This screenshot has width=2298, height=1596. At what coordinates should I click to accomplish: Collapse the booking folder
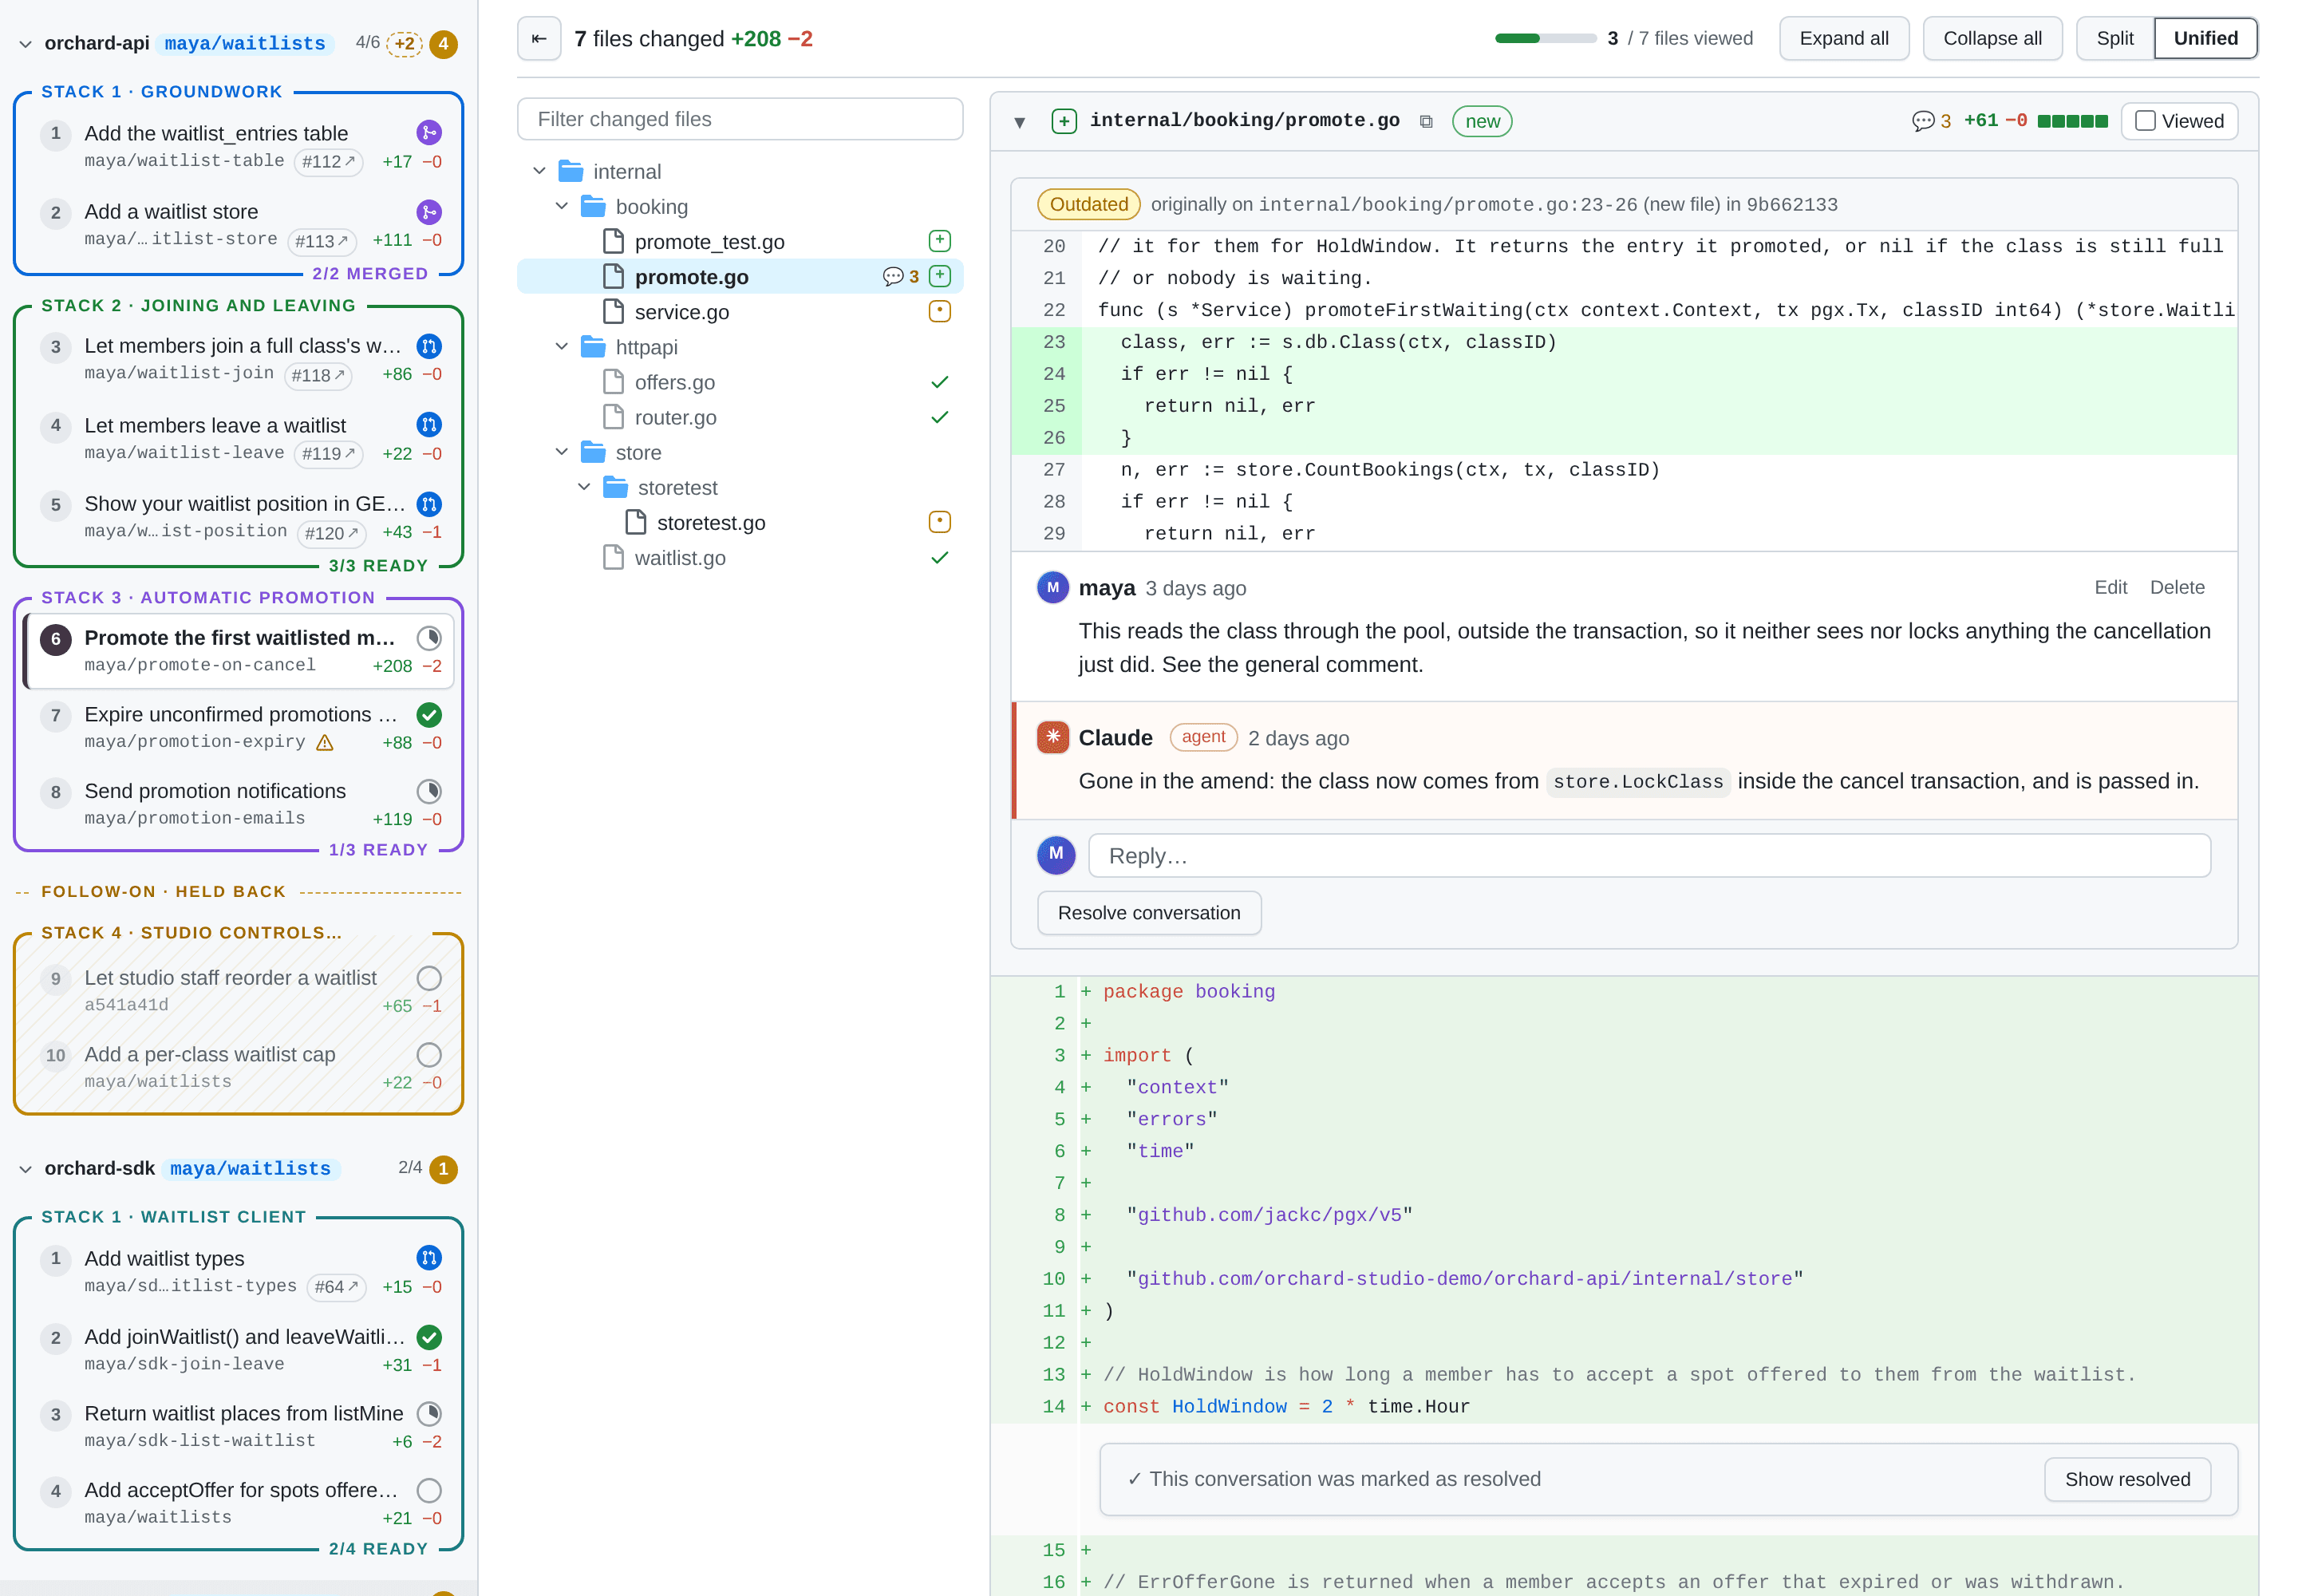click(562, 206)
